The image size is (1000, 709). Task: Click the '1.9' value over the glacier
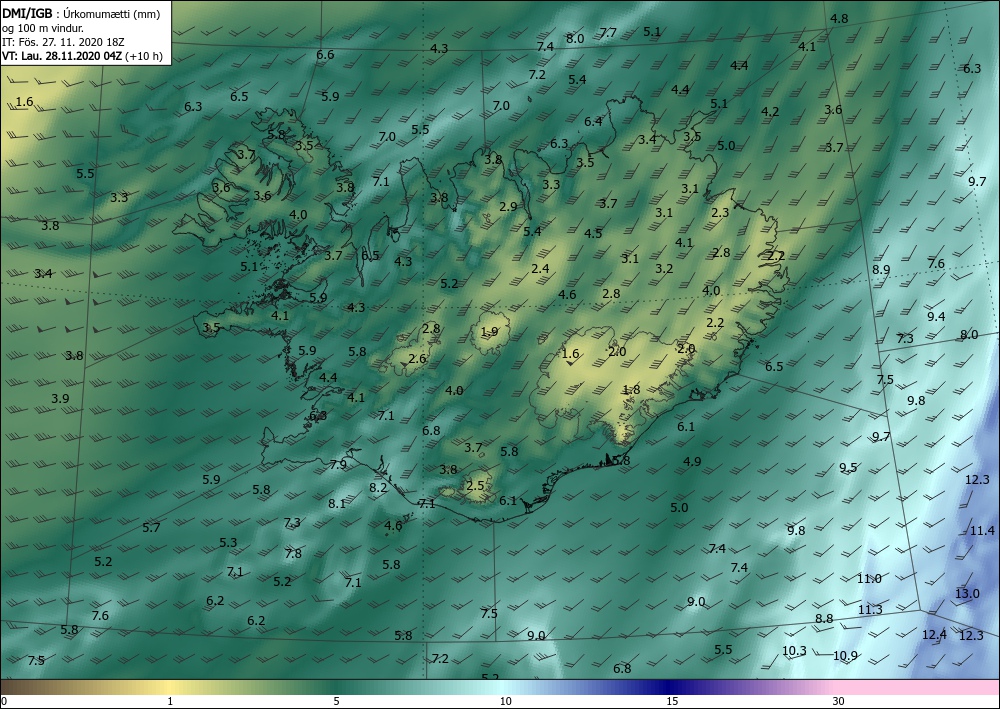[489, 332]
